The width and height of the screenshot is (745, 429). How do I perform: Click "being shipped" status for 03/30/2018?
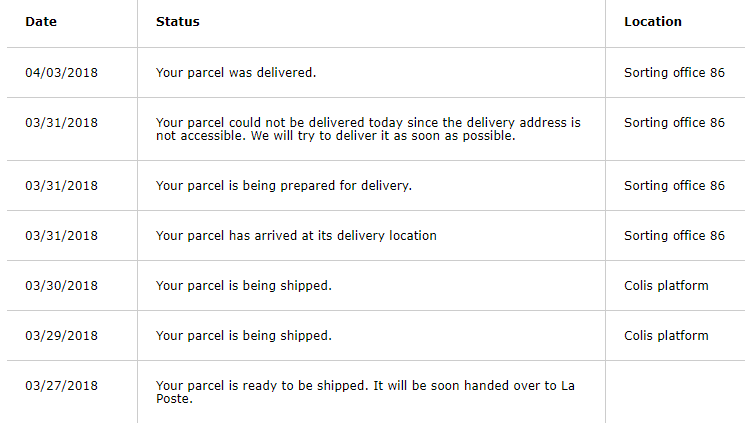(x=243, y=286)
